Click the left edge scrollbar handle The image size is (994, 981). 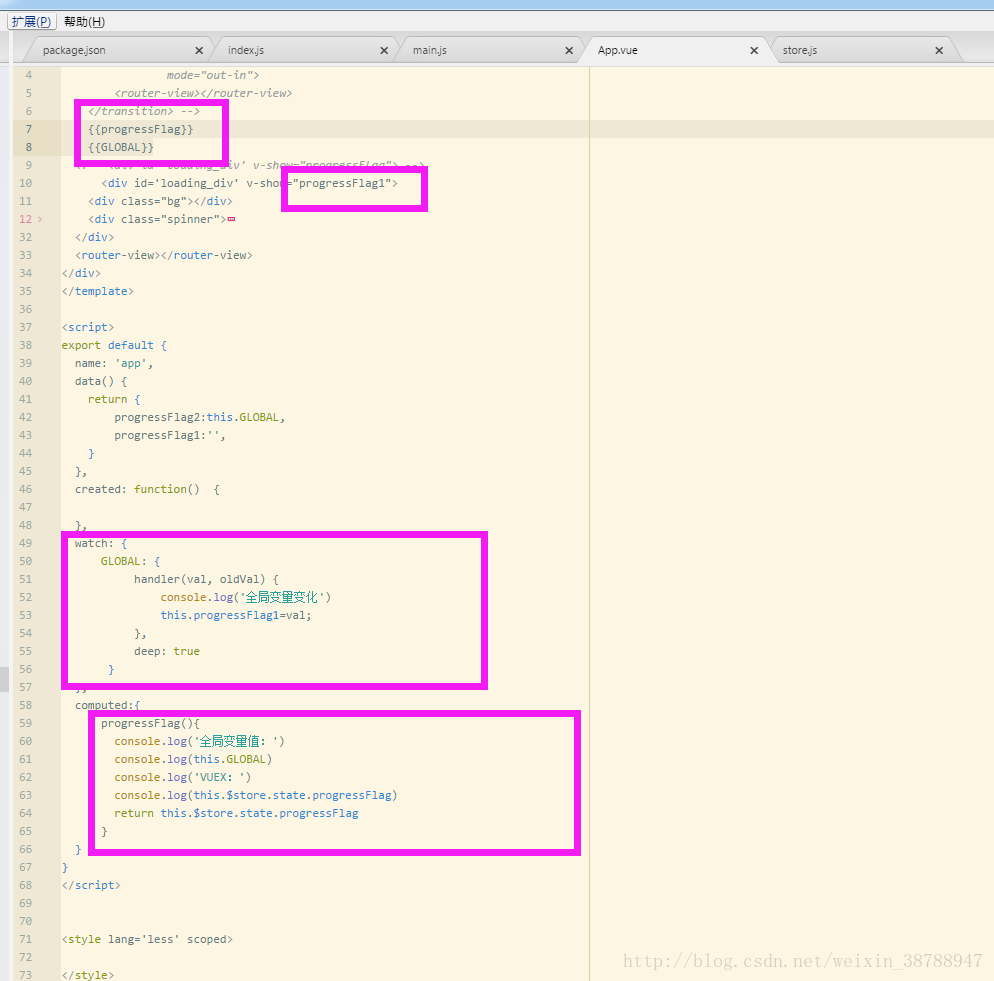(x=4, y=679)
